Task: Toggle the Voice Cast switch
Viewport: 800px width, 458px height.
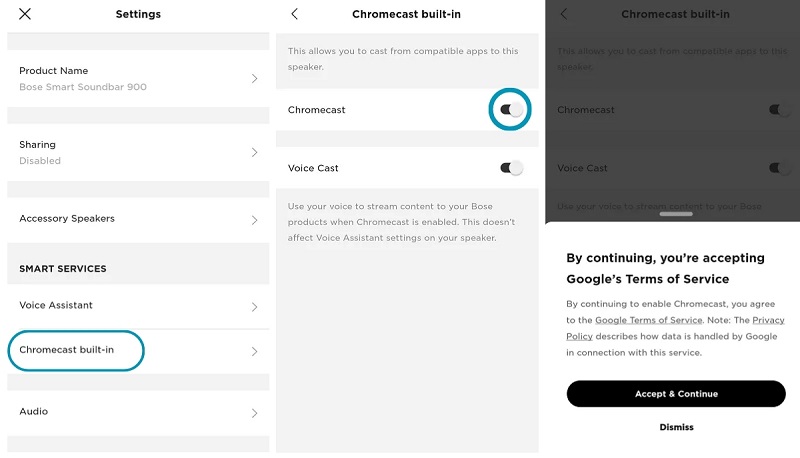Action: click(511, 168)
